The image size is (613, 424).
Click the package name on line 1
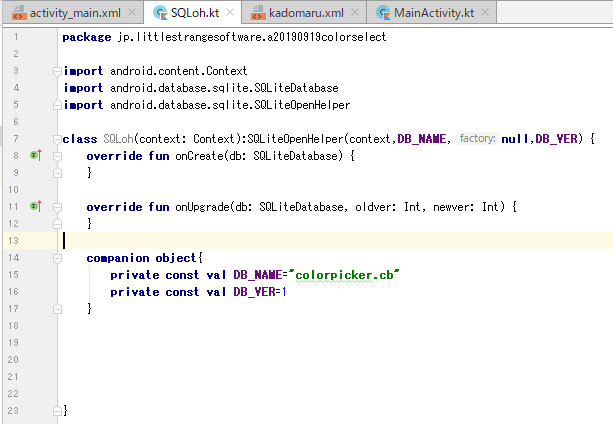(252, 37)
